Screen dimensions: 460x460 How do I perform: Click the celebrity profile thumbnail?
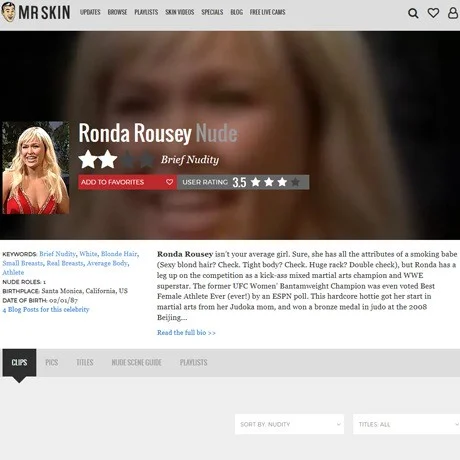pyautogui.click(x=36, y=168)
